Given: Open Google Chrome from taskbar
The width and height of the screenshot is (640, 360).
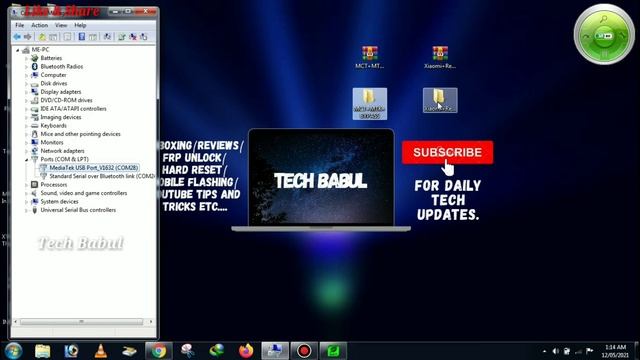Looking at the screenshot, I should 159,351.
